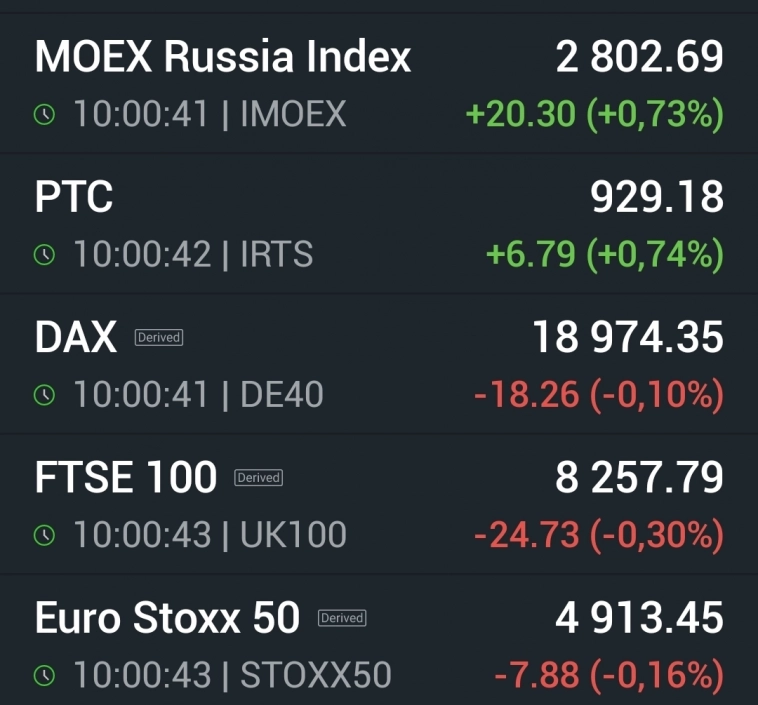Viewport: 758px width, 705px height.
Task: Click the IMOEX ticker symbol
Action: (293, 115)
